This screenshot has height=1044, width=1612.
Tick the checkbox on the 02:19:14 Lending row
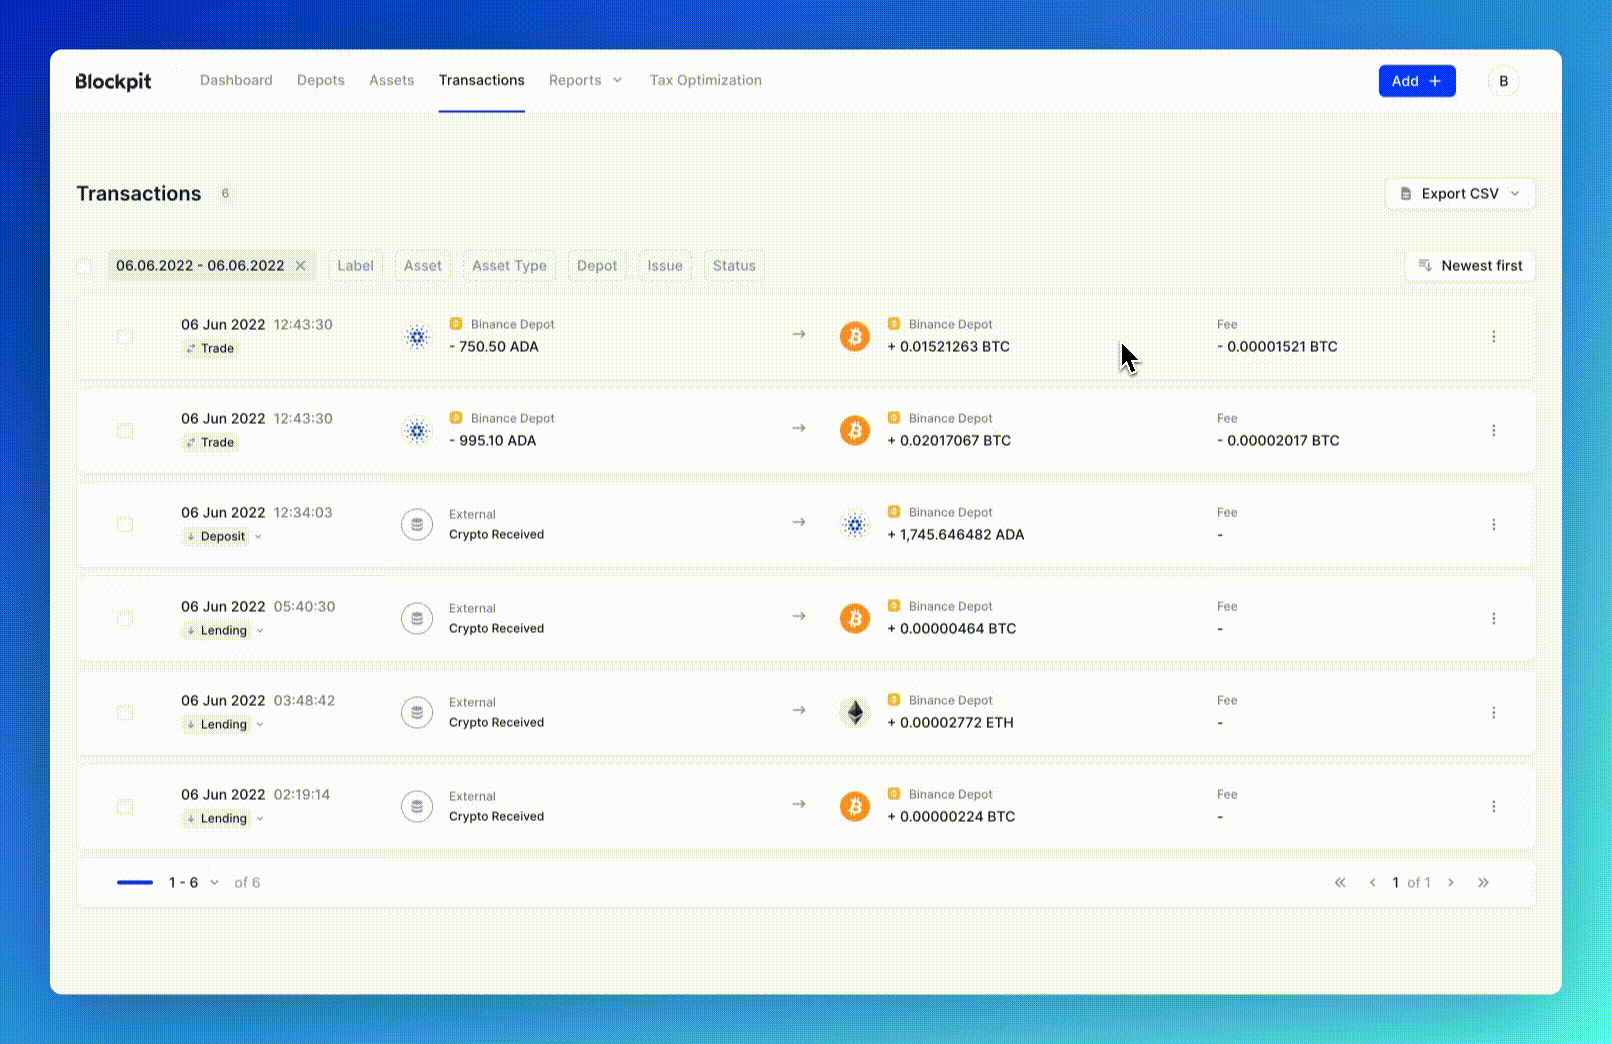tap(125, 806)
